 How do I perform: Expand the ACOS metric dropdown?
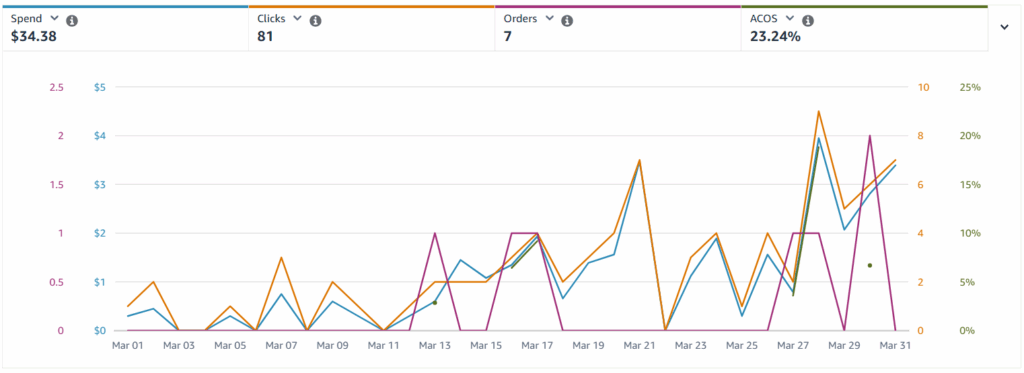pyautogui.click(x=790, y=19)
